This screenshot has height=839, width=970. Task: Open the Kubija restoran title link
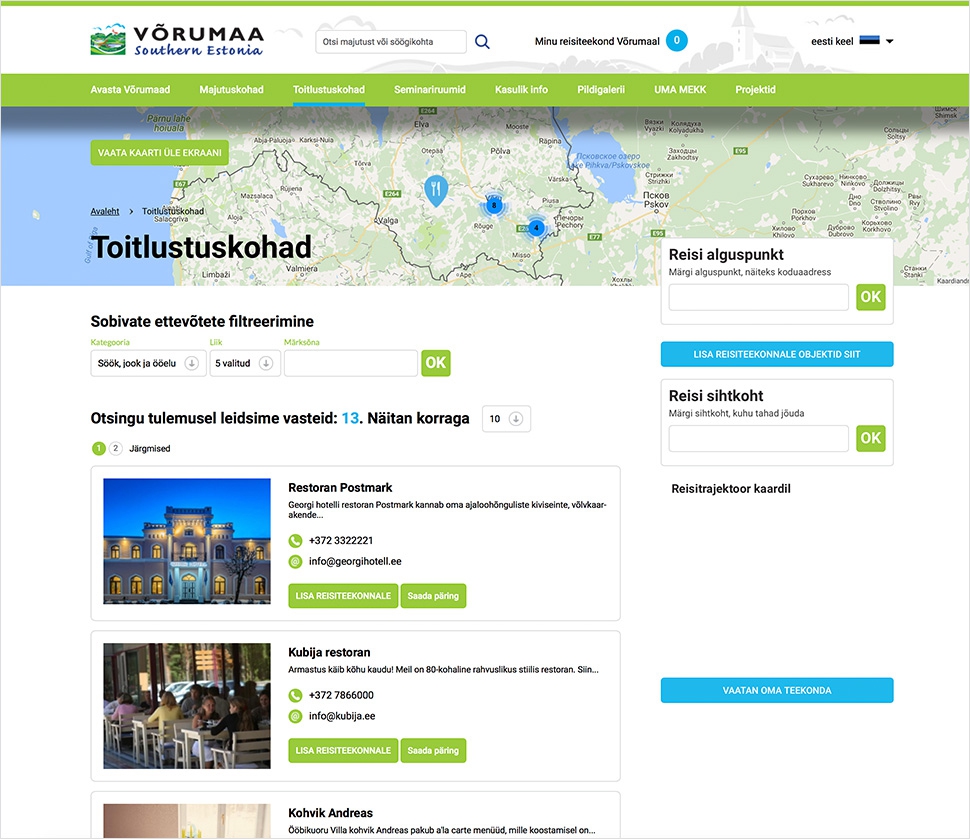[x=329, y=652]
